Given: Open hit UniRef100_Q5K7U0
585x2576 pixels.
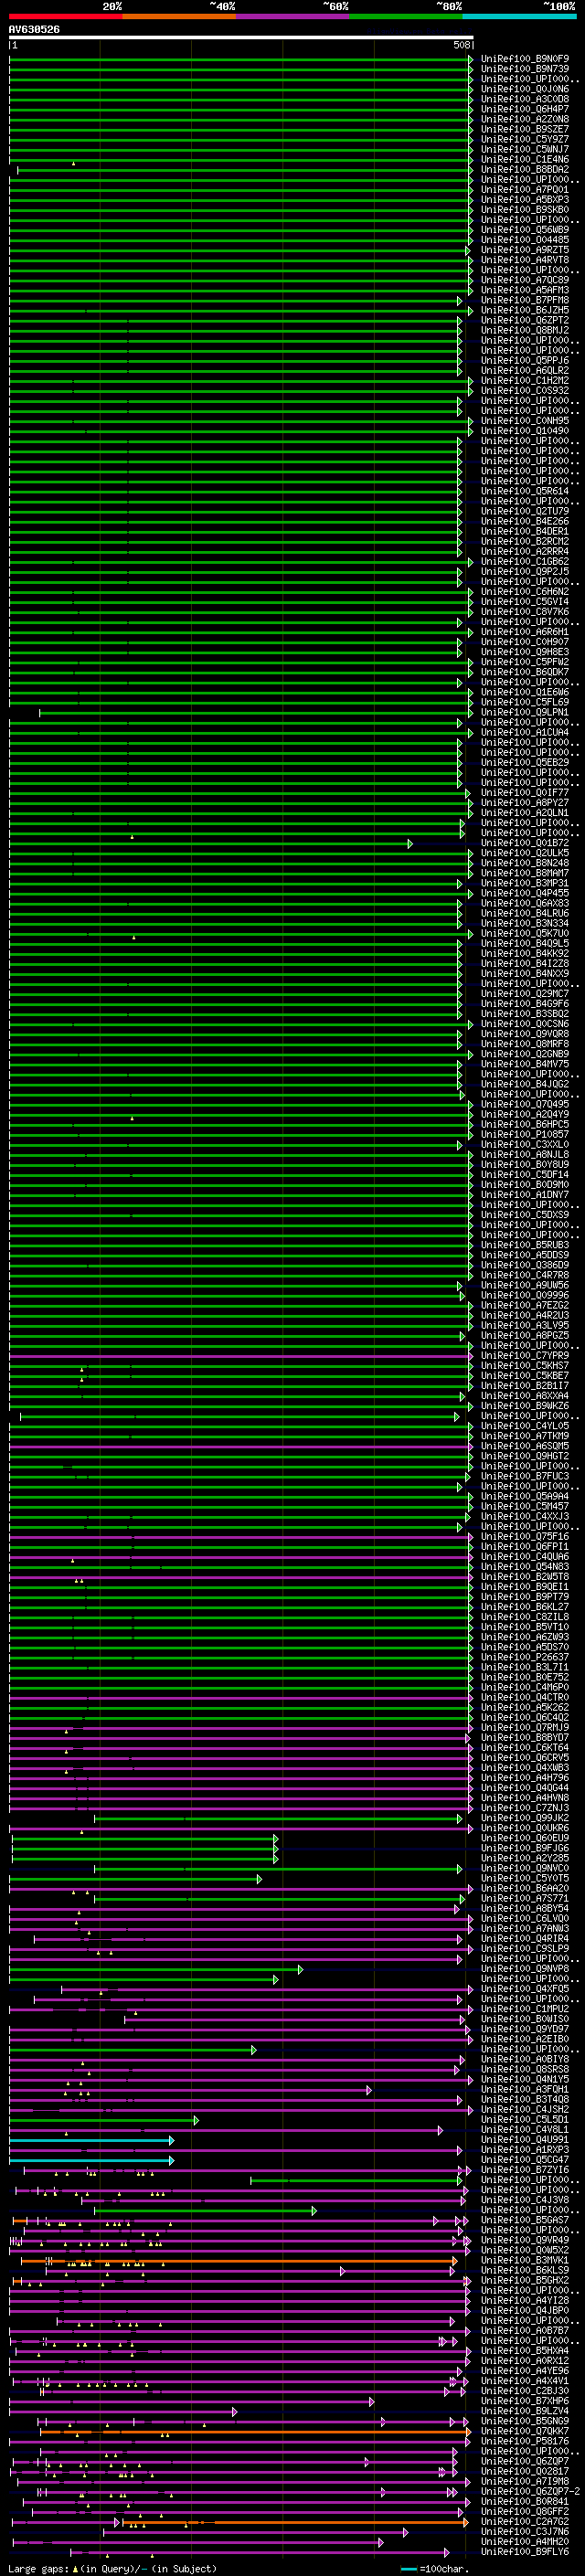Looking at the screenshot, I should pyautogui.click(x=524, y=933).
